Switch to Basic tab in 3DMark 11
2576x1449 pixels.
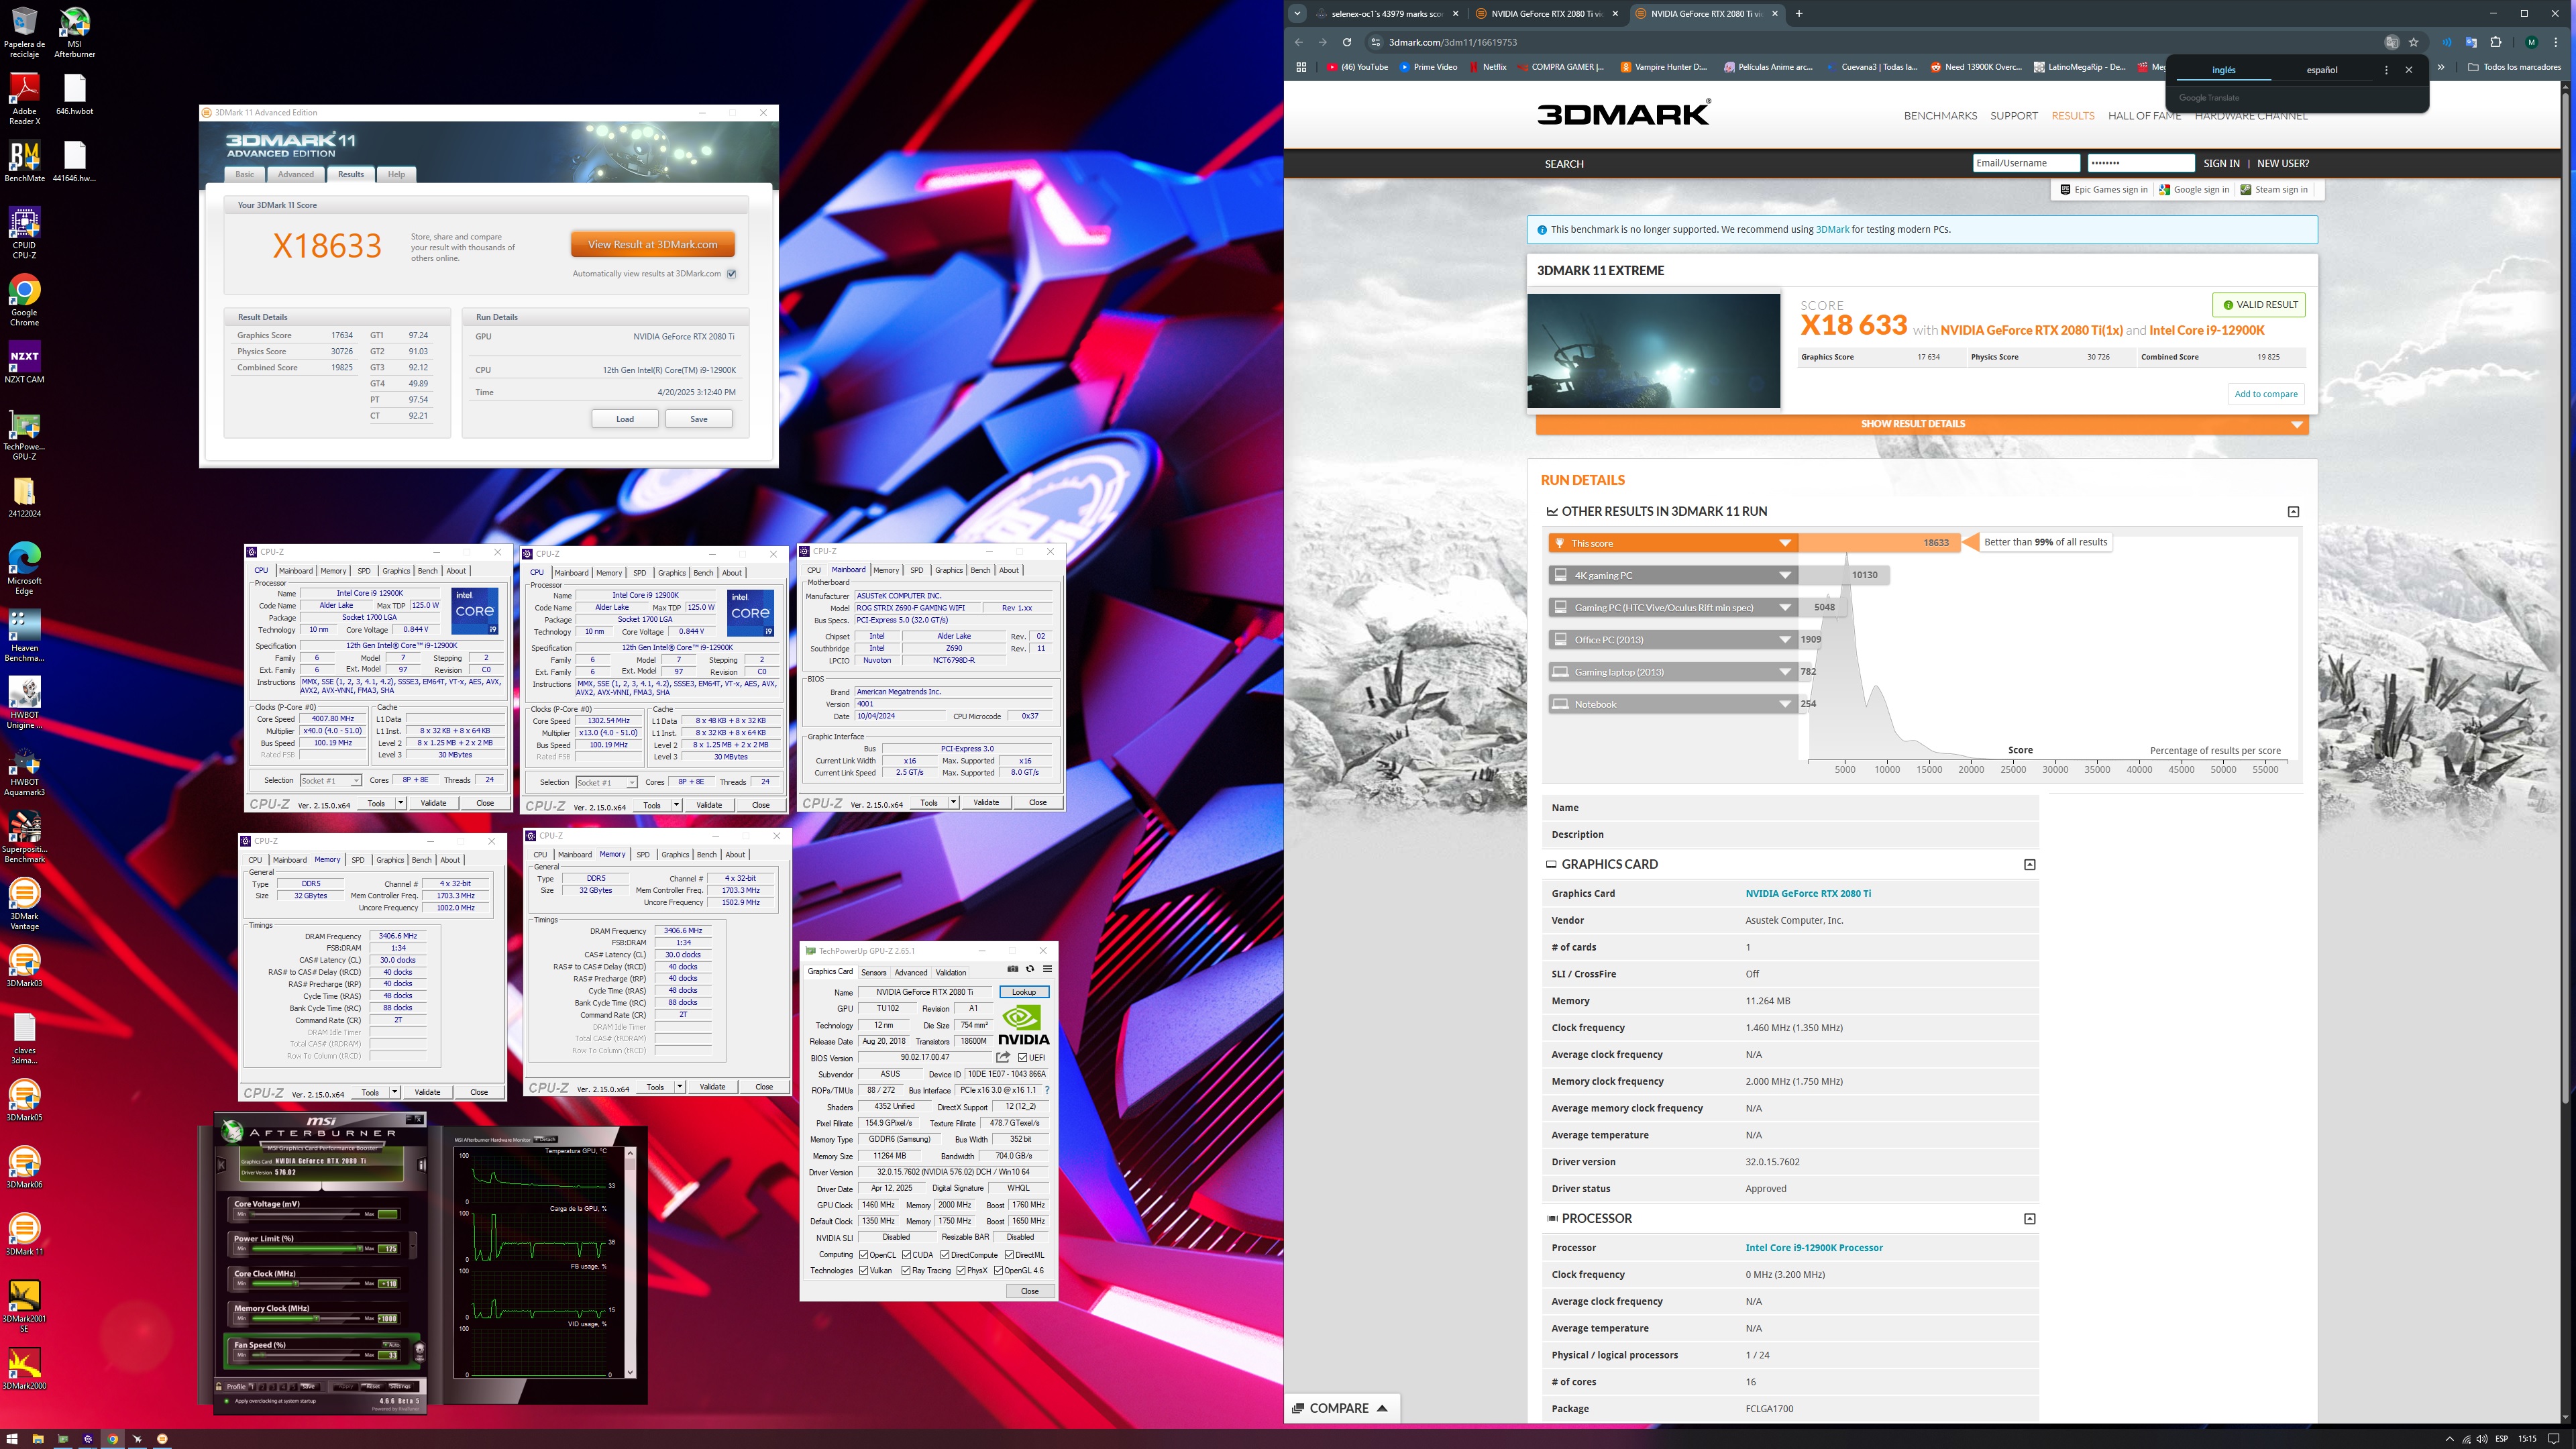click(x=245, y=174)
